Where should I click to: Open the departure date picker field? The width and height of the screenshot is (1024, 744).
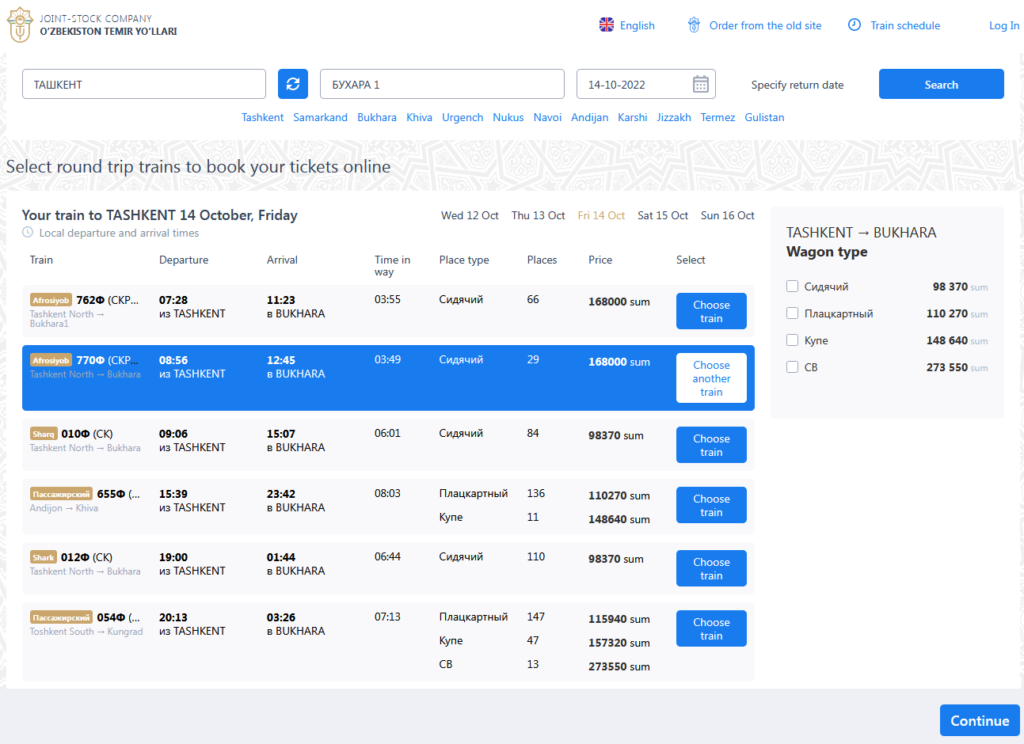[630, 83]
